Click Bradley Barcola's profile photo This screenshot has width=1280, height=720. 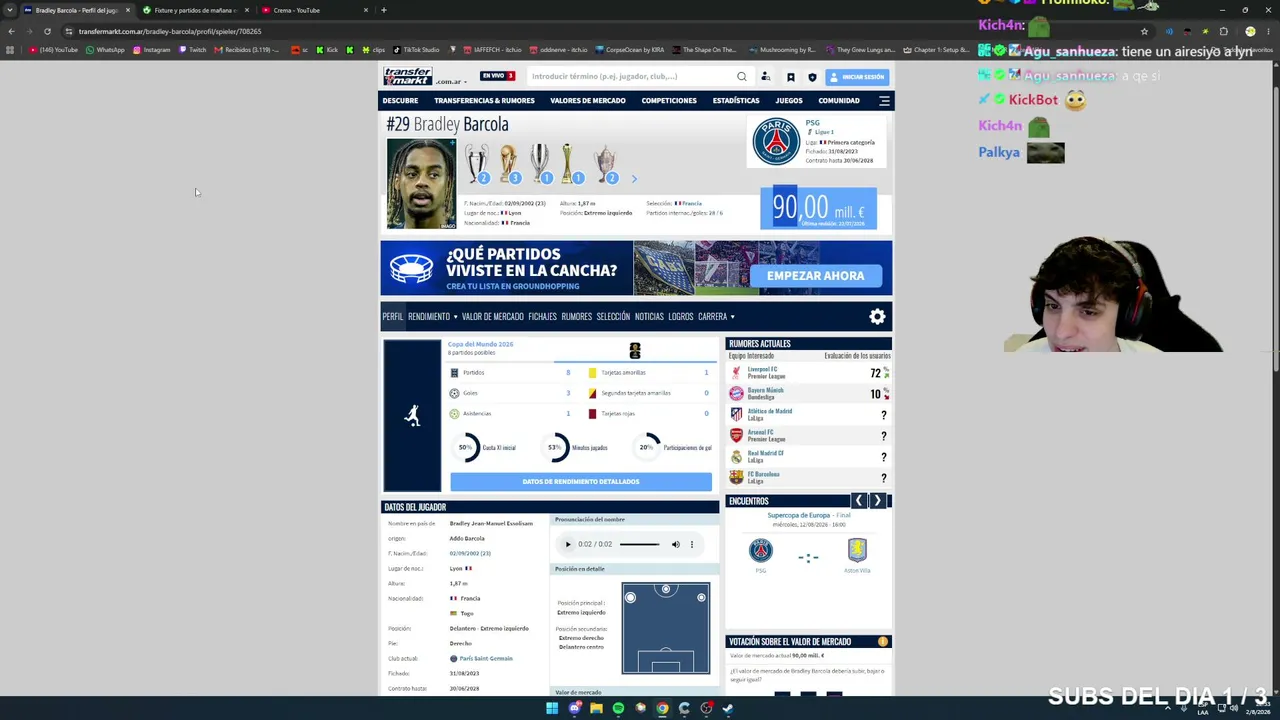pos(421,184)
